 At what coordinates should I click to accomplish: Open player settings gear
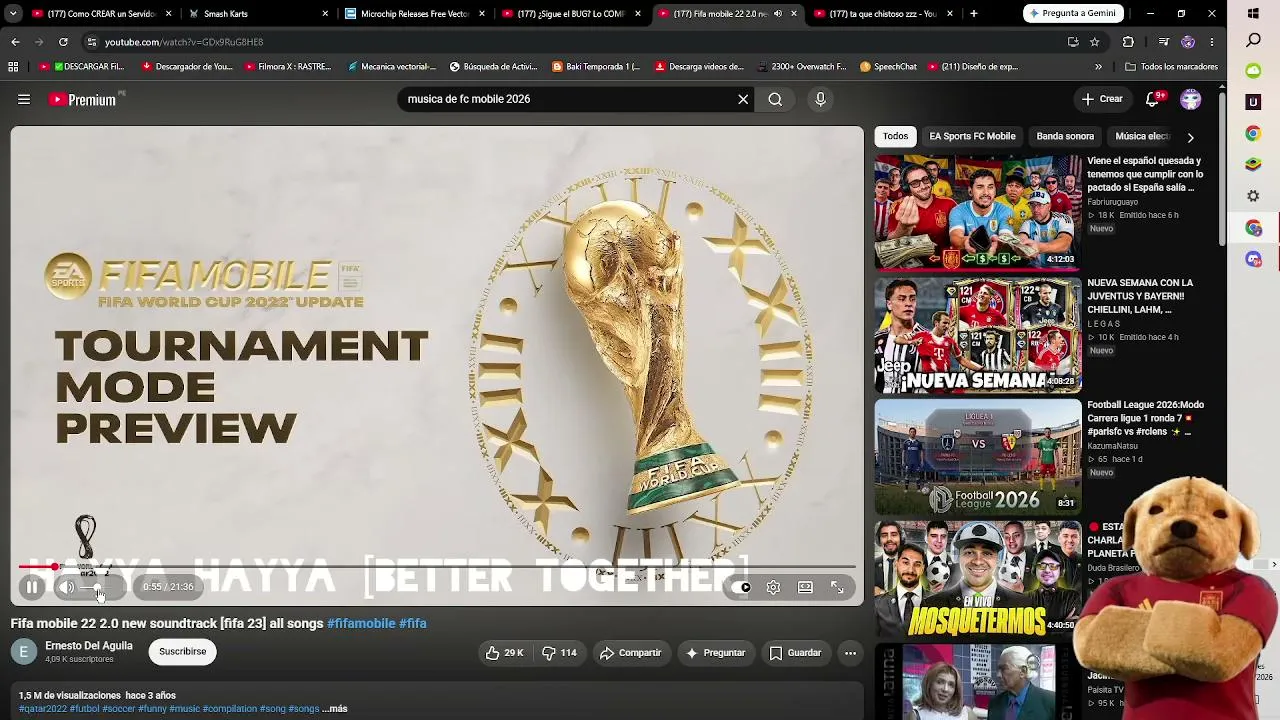773,588
